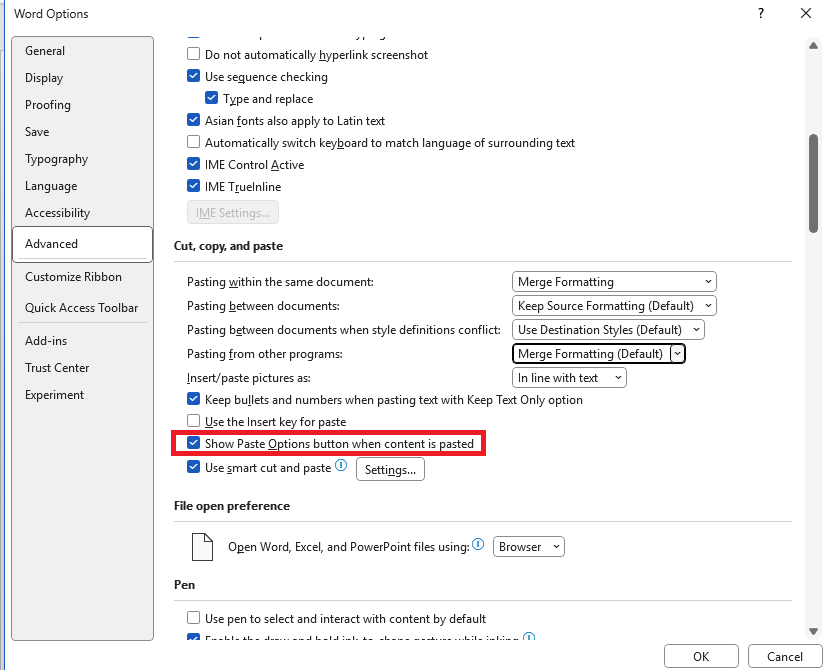Switch to the Trust Center category
The image size is (828, 670).
point(57,367)
